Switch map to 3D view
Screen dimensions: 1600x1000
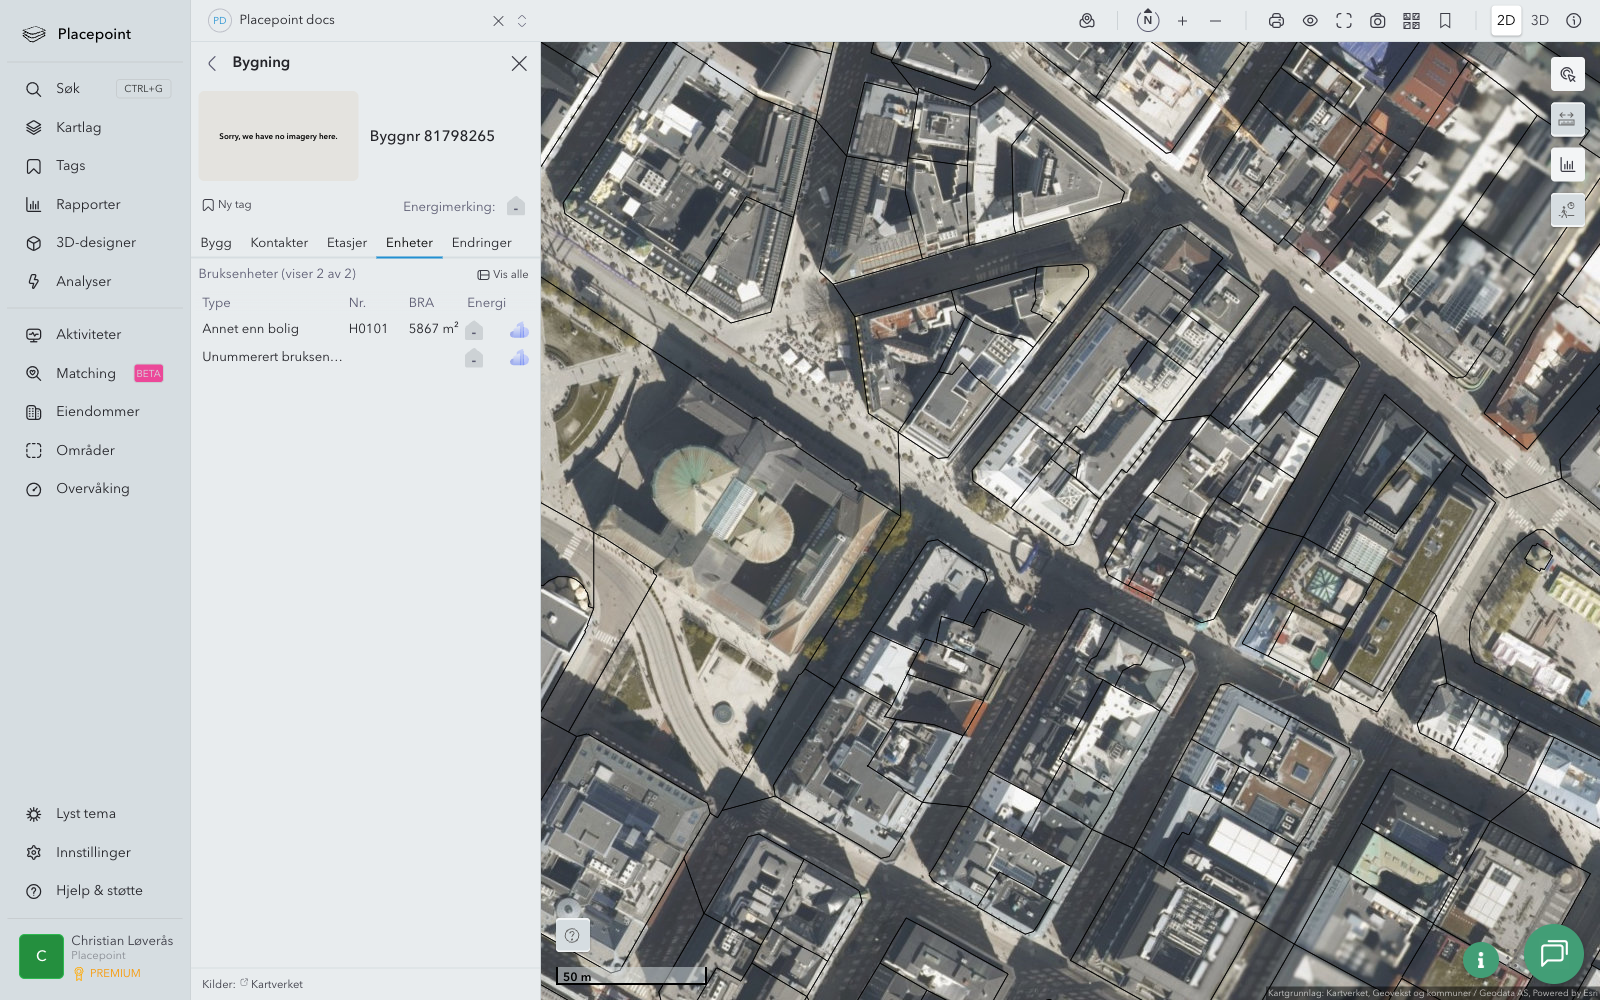click(x=1540, y=21)
